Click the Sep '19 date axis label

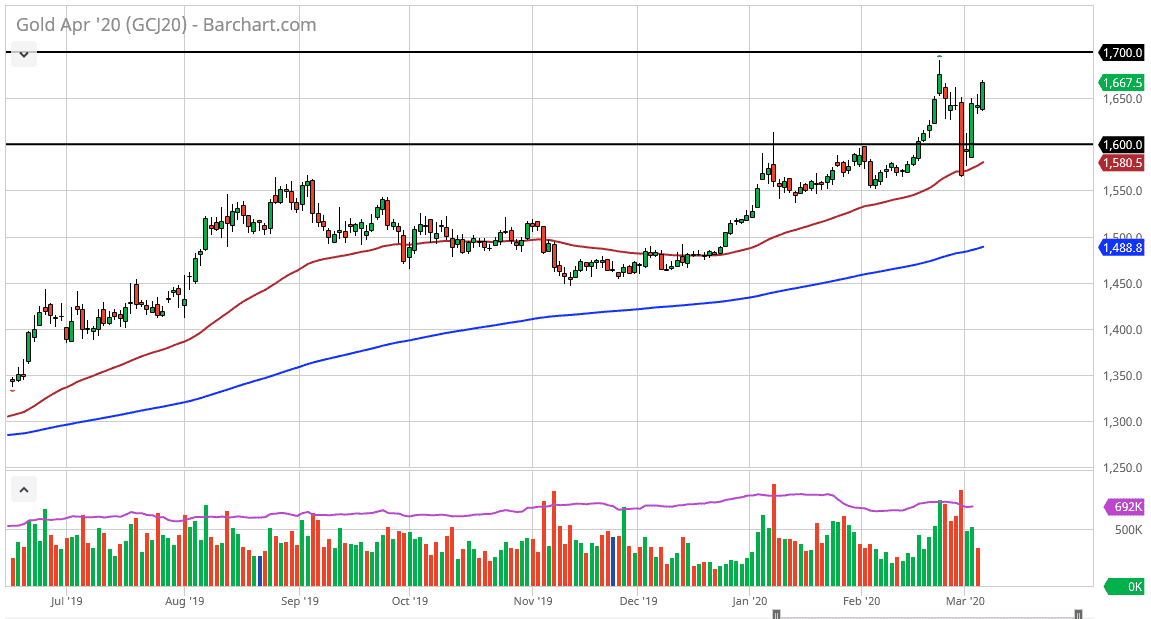[299, 601]
